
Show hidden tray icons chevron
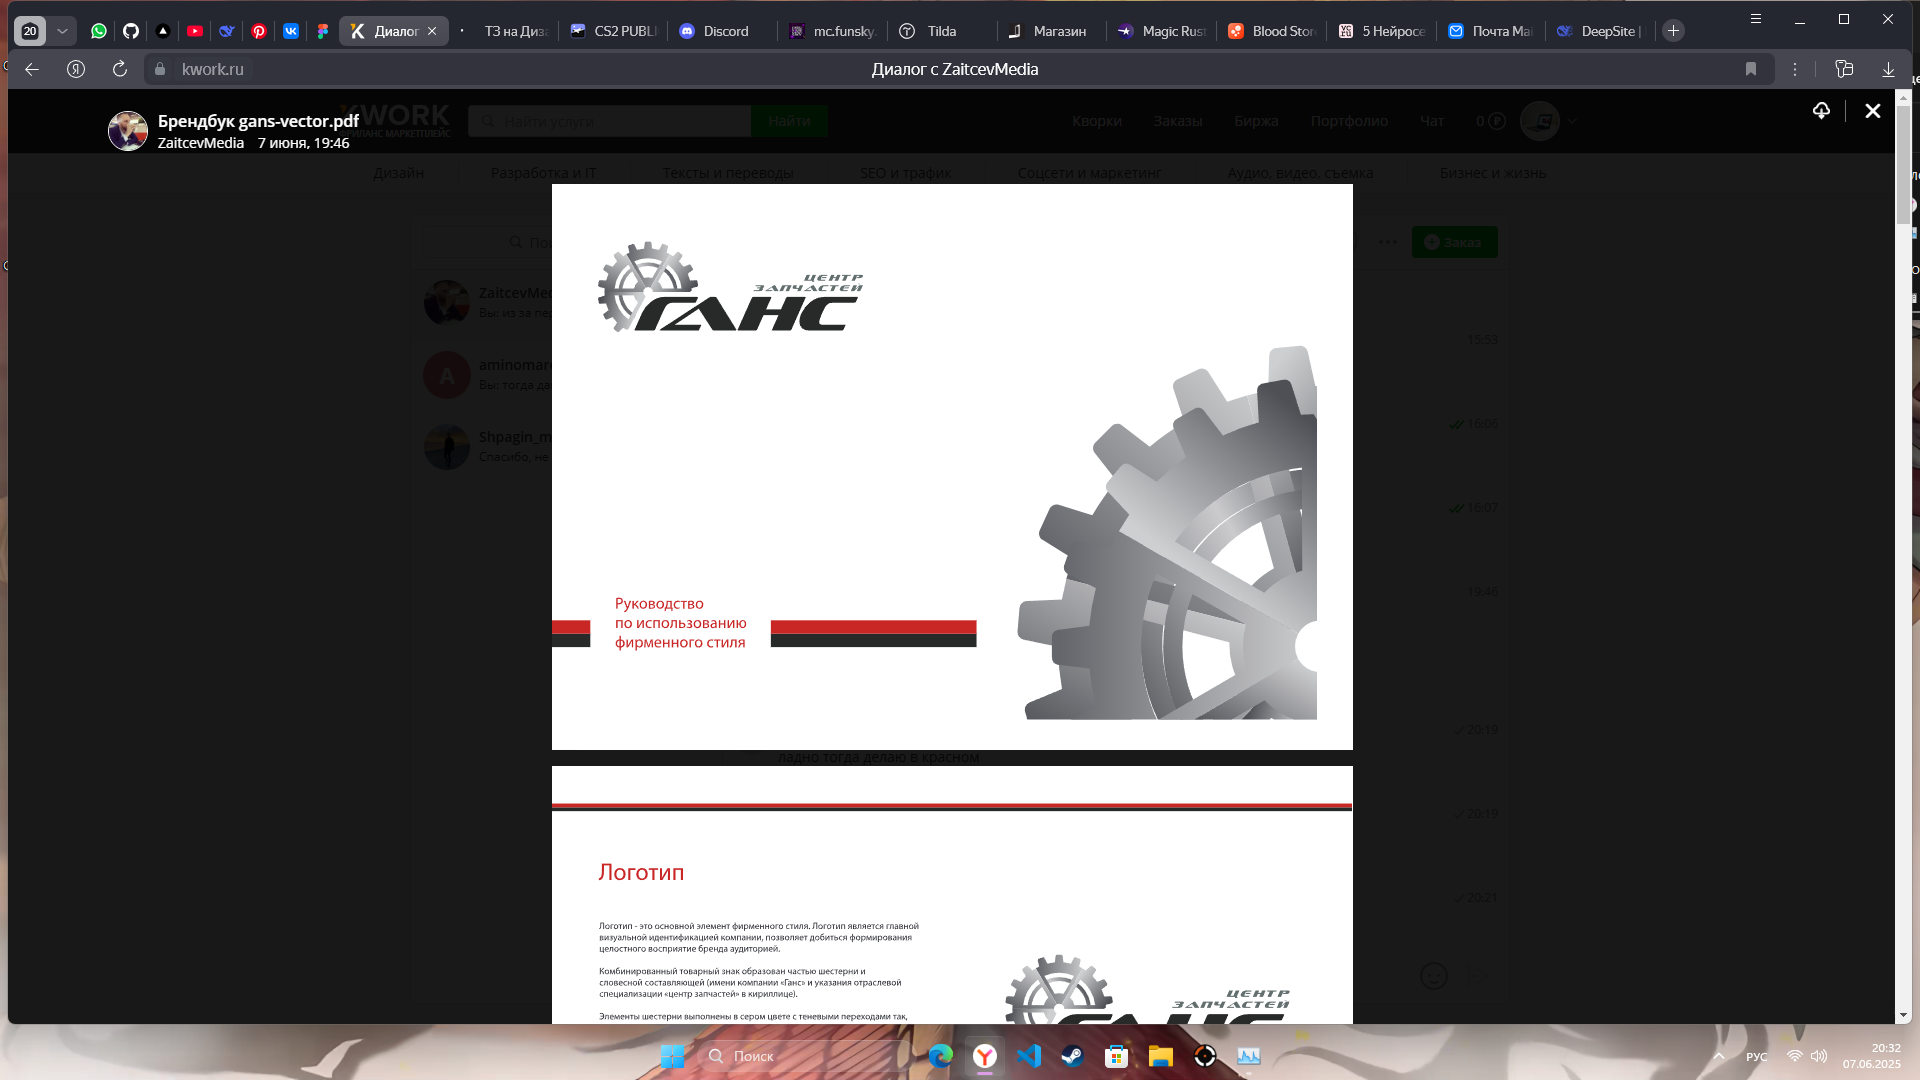[x=1719, y=1056]
